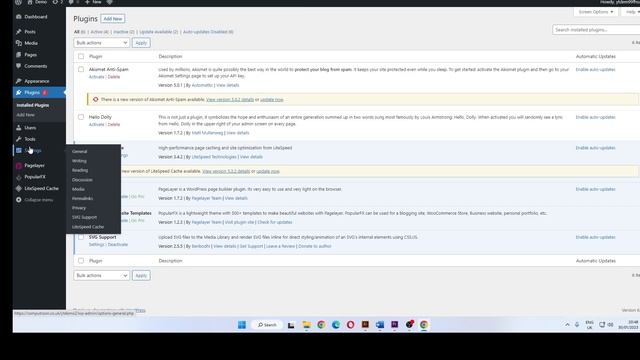Choose Reading in the Settings flyout
640x360 pixels.
pyautogui.click(x=80, y=170)
